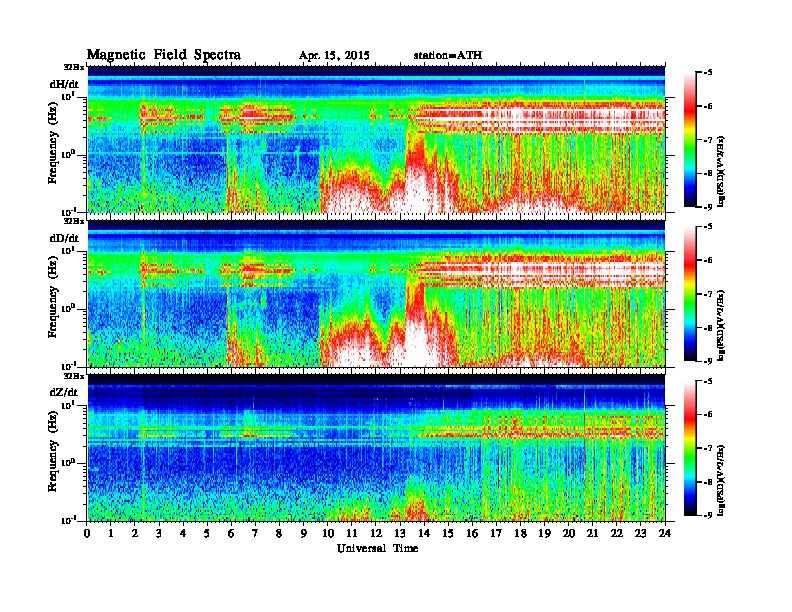The height and width of the screenshot is (612, 792).
Task: Click the dH/dt panel color scale bar
Action: pos(690,140)
